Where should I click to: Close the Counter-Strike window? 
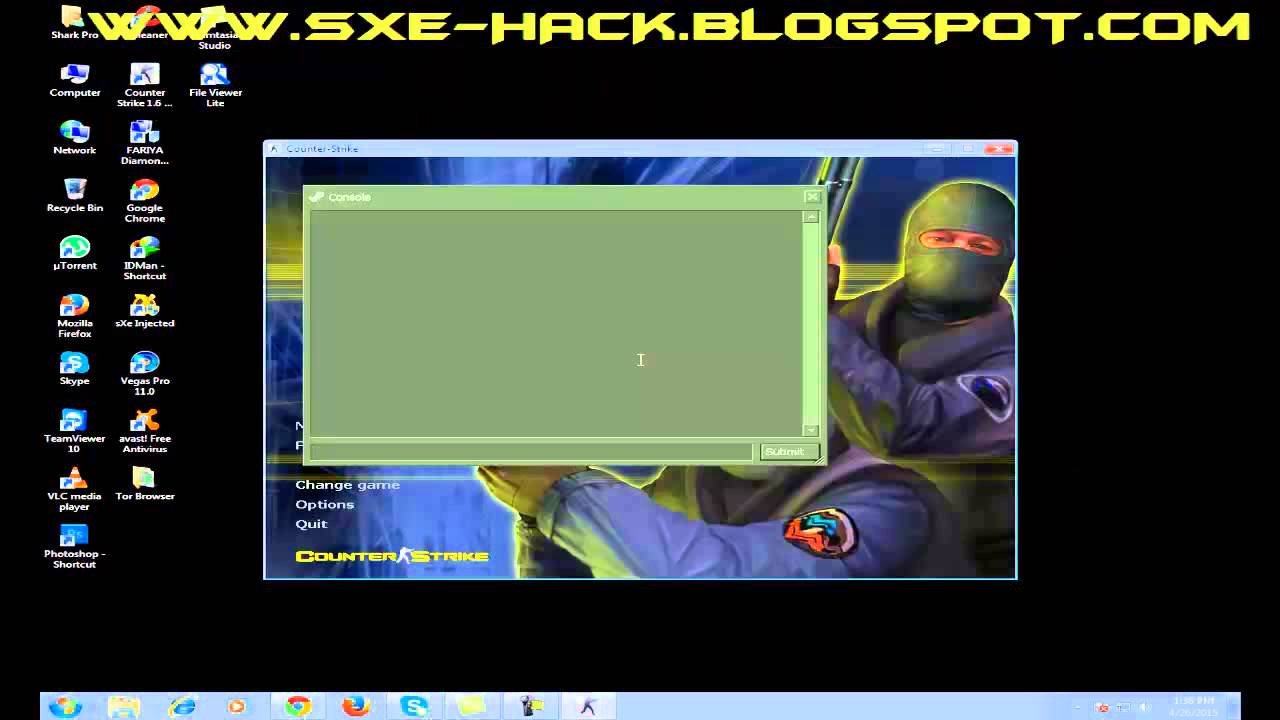point(998,149)
